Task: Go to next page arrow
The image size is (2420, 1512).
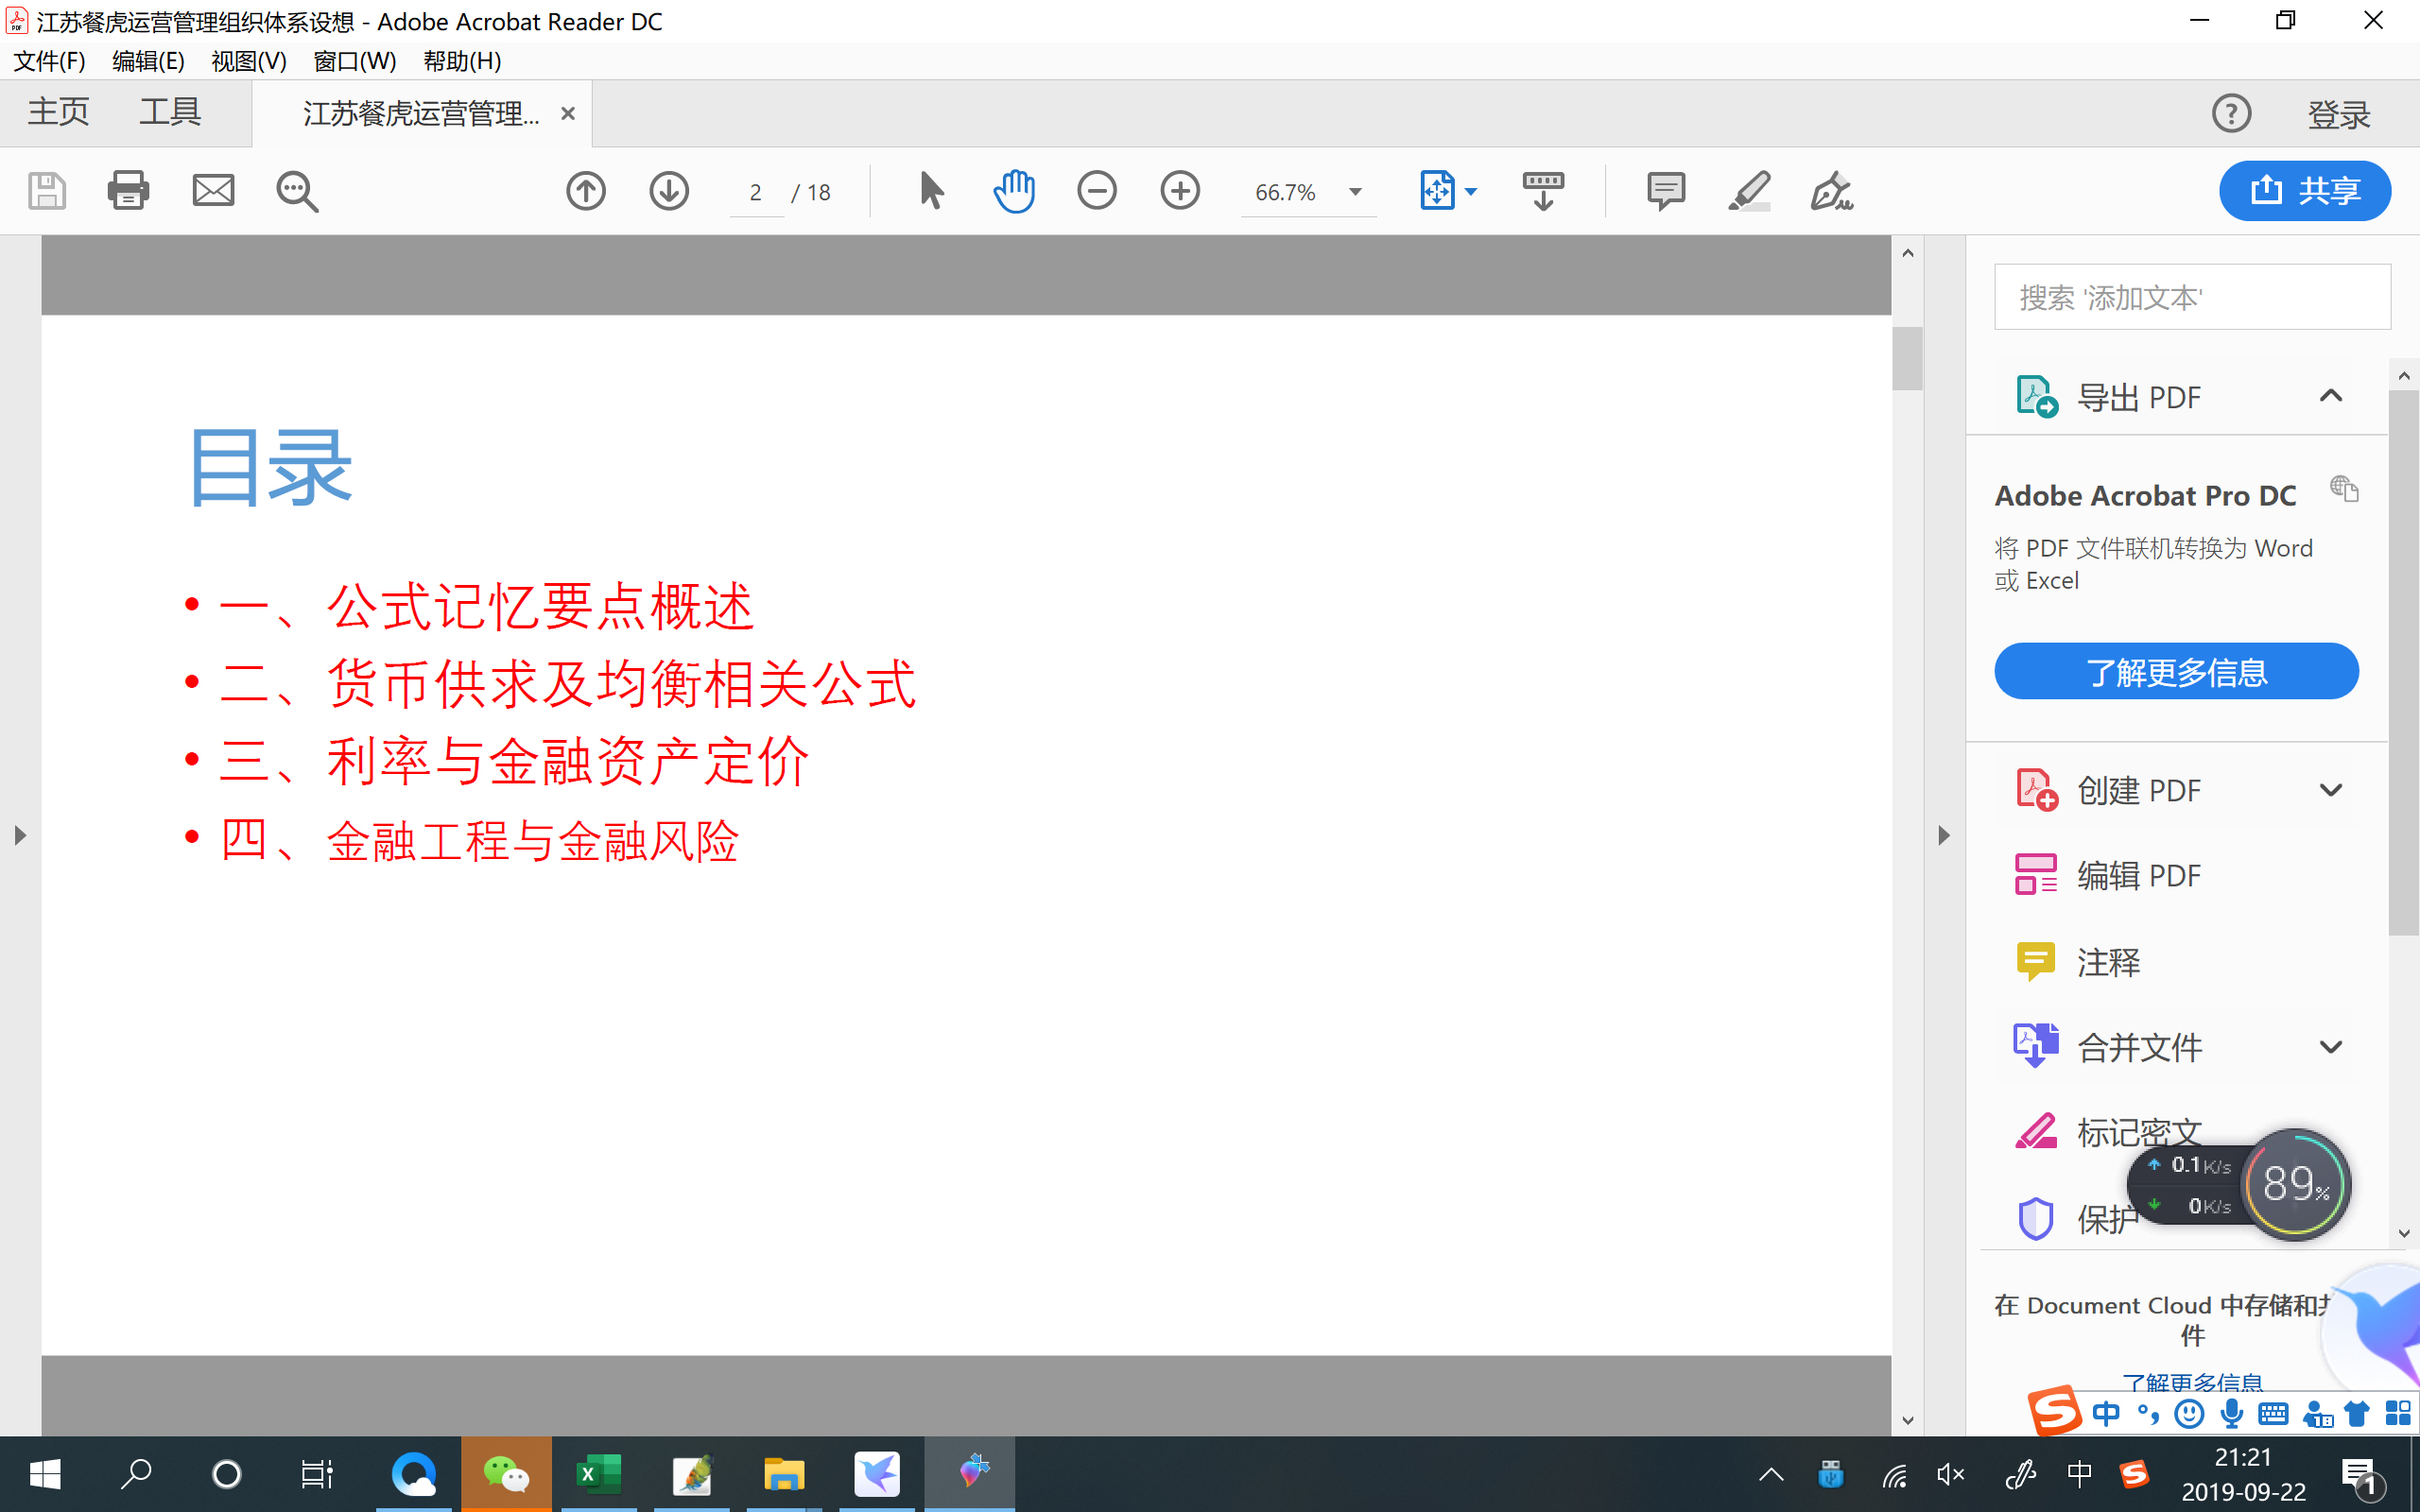Action: [669, 190]
